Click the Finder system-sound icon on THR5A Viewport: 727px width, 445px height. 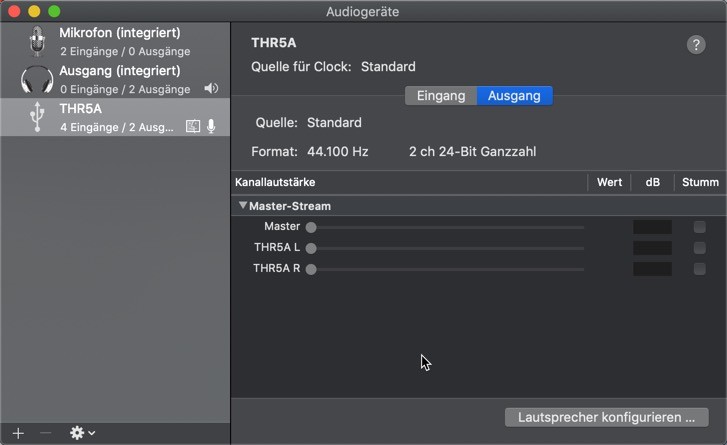click(x=193, y=127)
